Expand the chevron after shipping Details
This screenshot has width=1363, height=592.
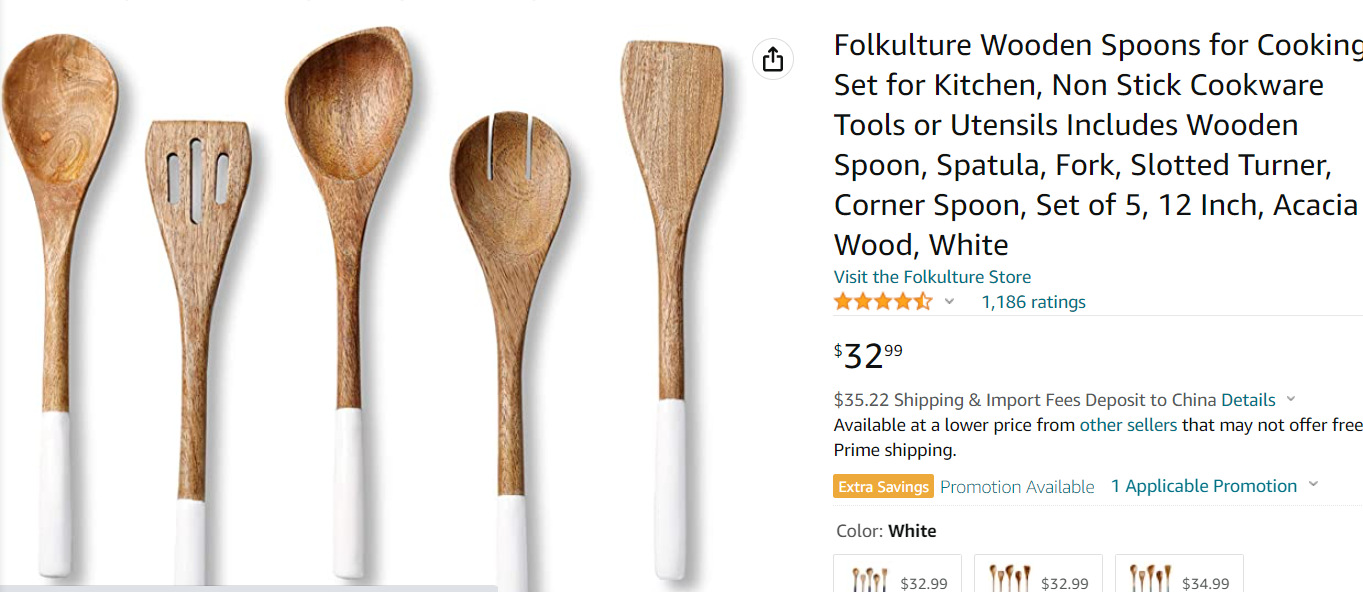1290,399
